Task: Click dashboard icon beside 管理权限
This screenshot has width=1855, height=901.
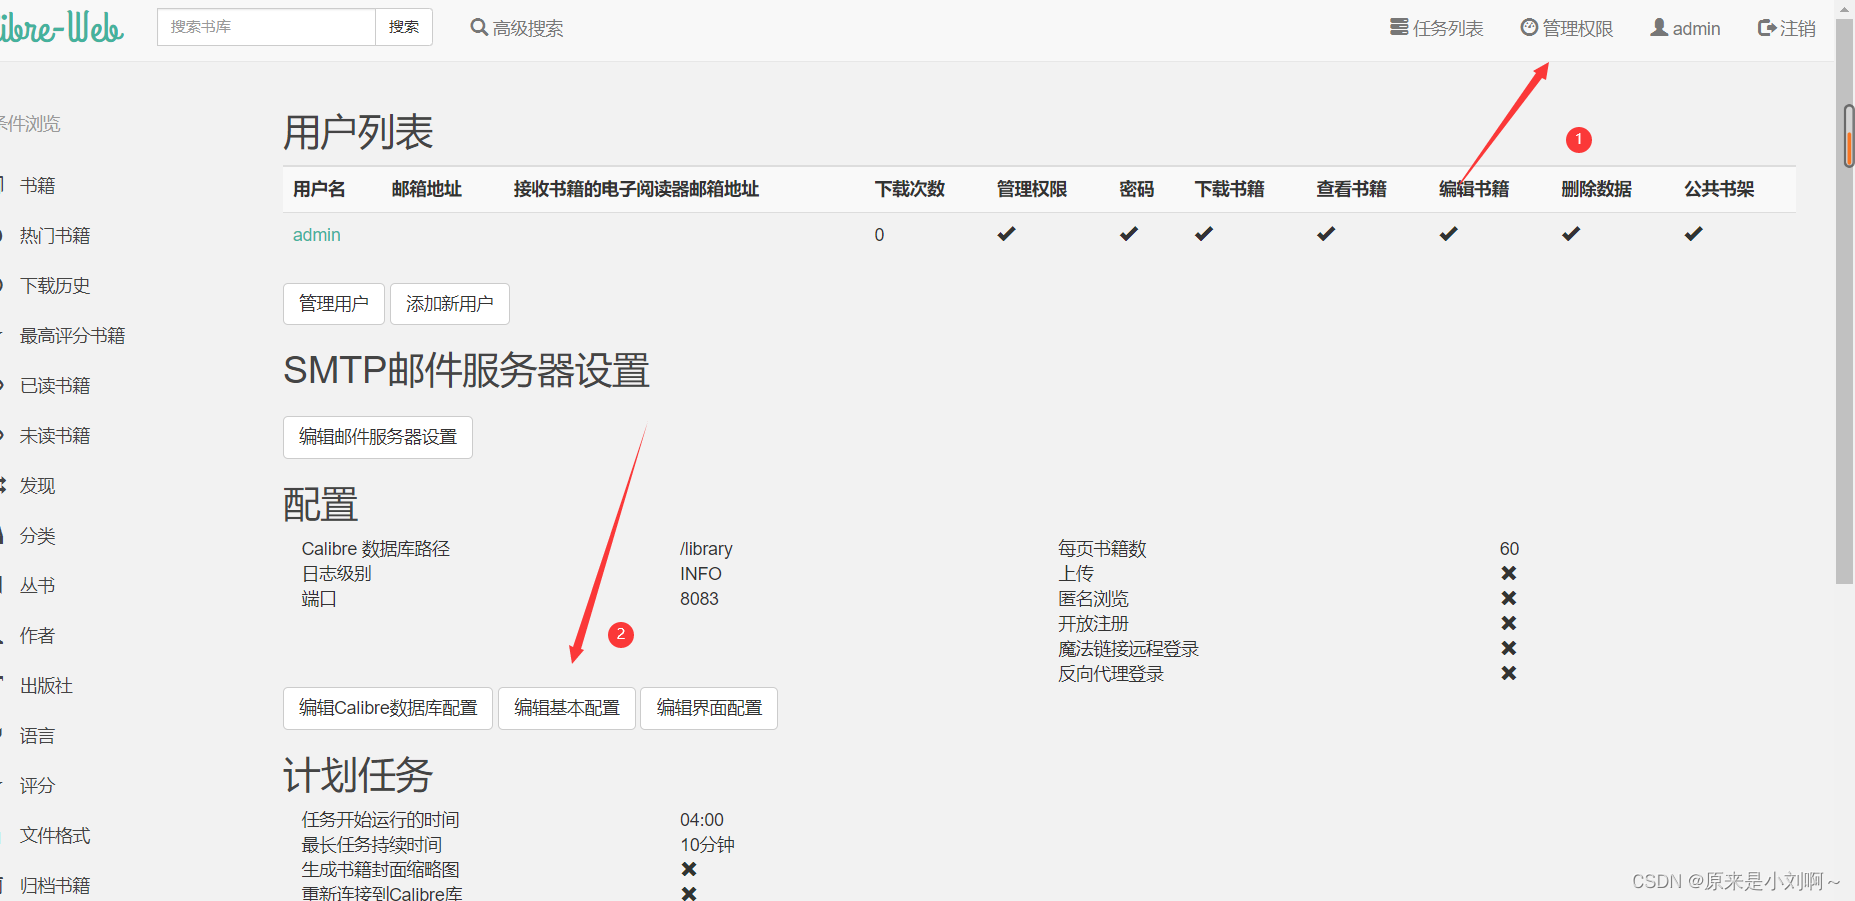Action: point(1529,27)
